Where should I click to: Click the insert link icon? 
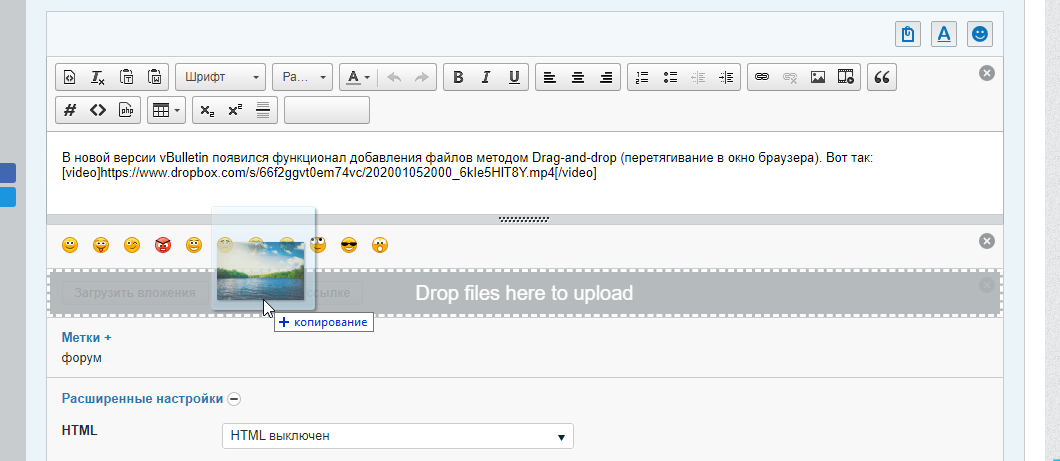(x=762, y=77)
